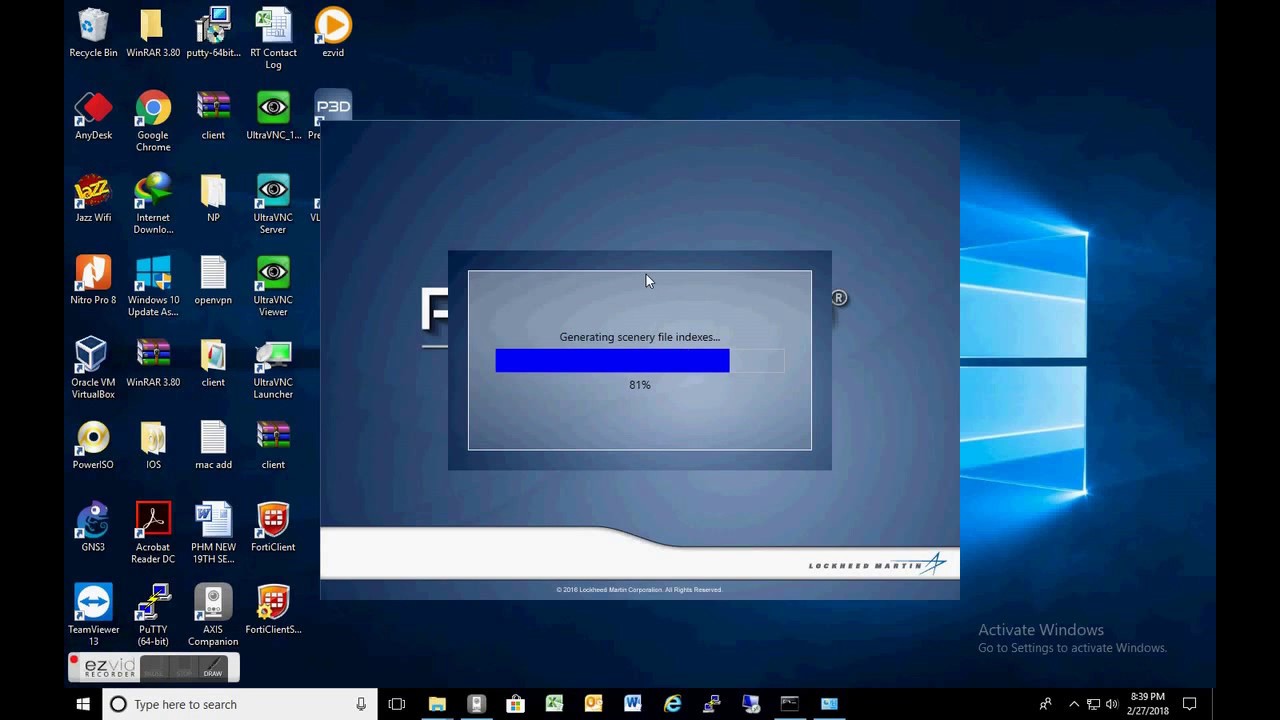Open RT Contact Log Excel file
Screen dimensions: 1280x720
(273, 39)
